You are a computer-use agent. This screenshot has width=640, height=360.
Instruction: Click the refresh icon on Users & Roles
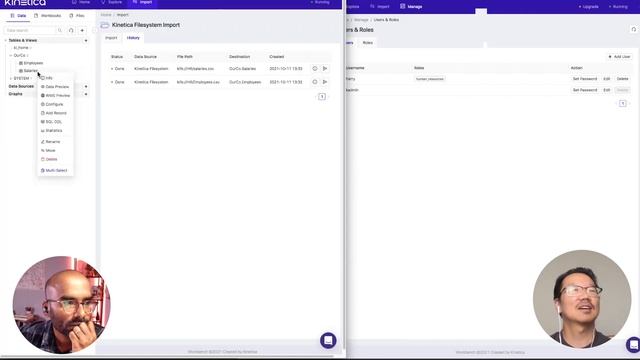coord(633,29)
